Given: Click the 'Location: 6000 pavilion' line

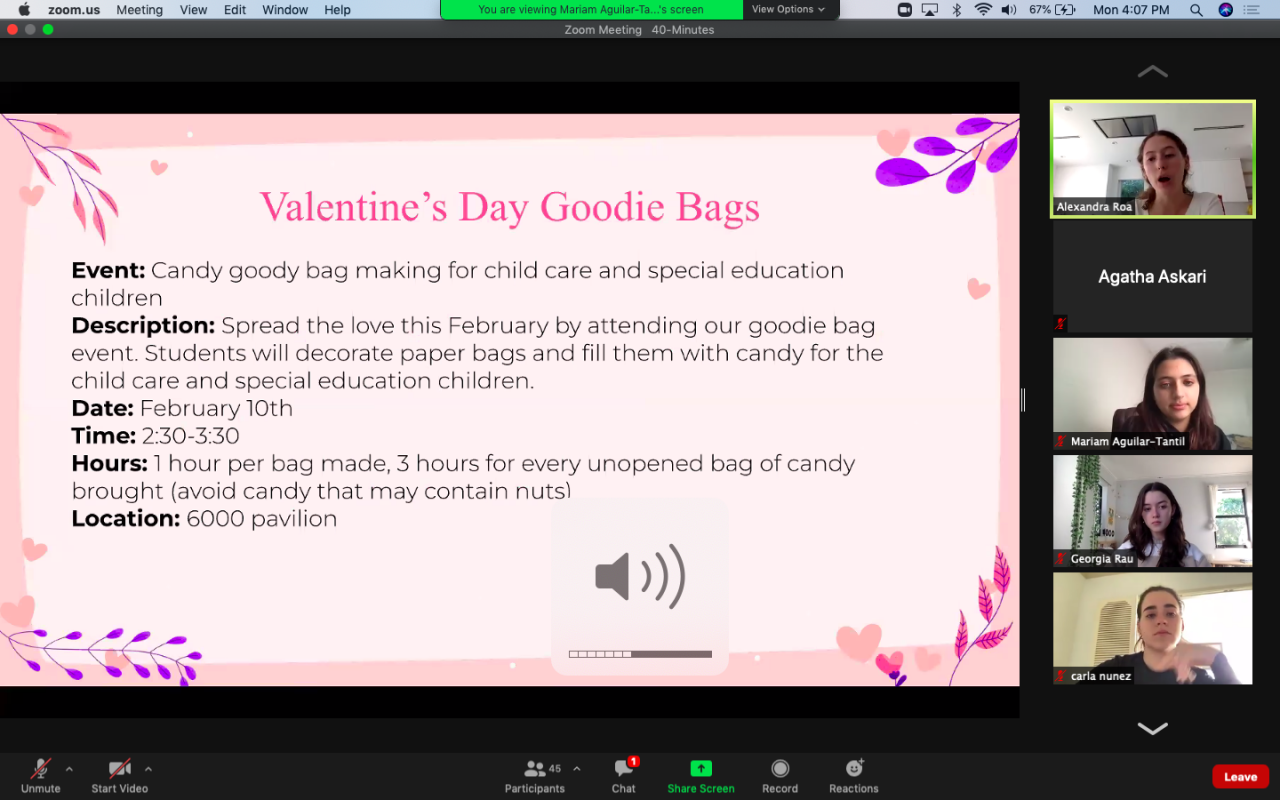Looking at the screenshot, I should coord(204,518).
